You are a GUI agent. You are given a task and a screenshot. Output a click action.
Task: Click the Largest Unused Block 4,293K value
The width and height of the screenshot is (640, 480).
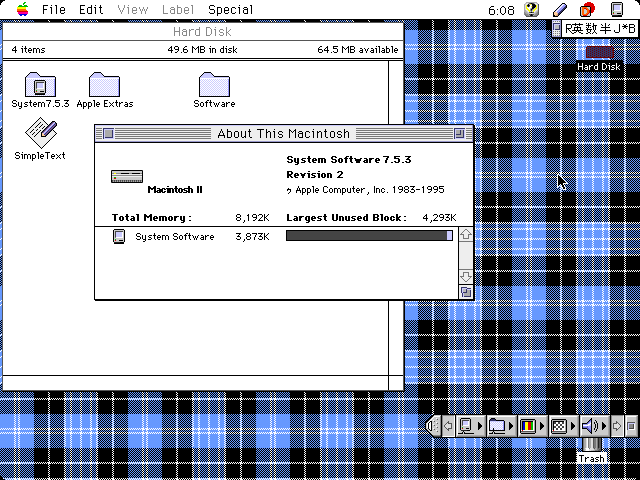[439, 218]
